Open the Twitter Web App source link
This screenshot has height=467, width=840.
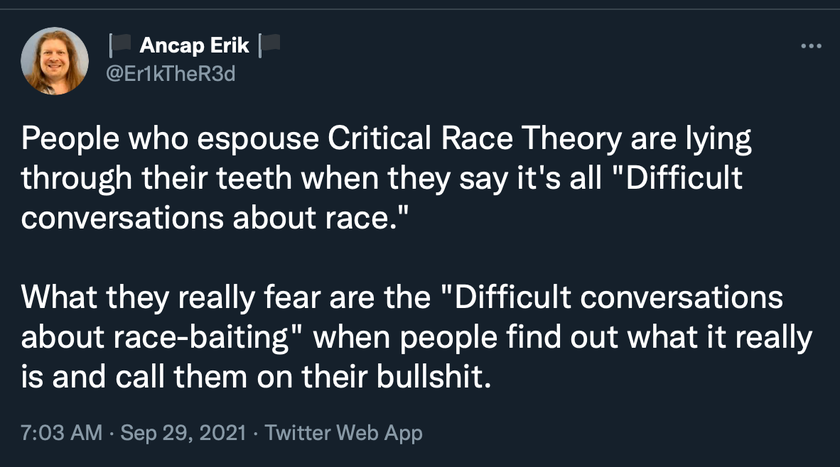343,432
